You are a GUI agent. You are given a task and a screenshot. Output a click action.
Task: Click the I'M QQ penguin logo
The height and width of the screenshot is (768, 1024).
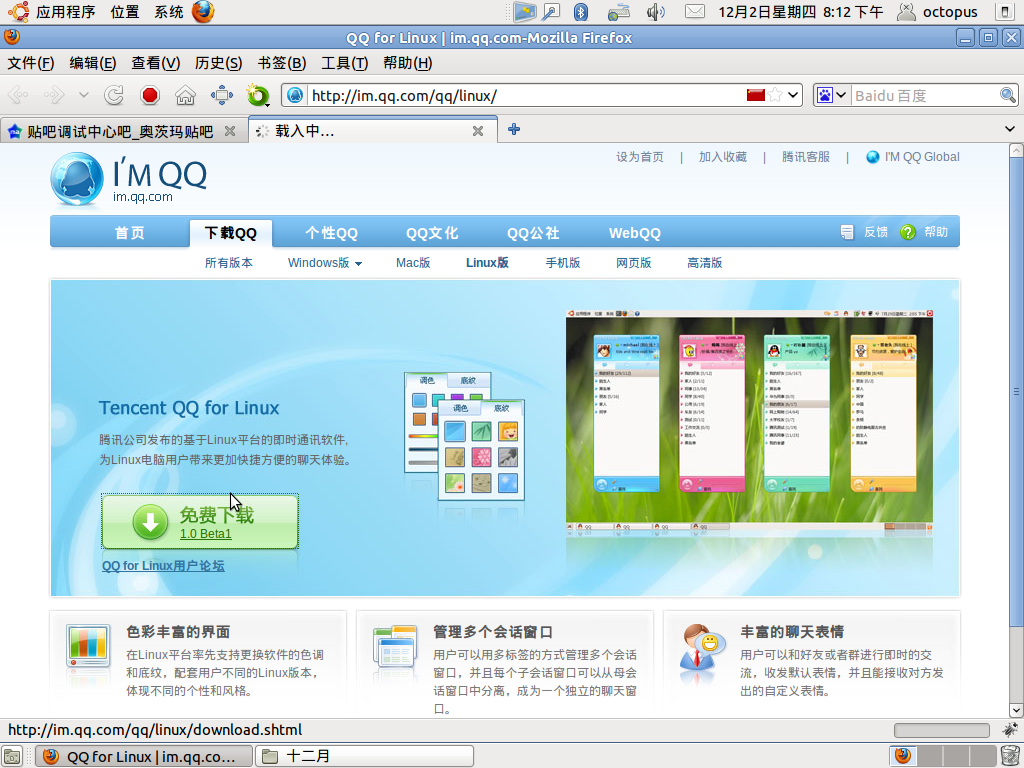[x=77, y=178]
